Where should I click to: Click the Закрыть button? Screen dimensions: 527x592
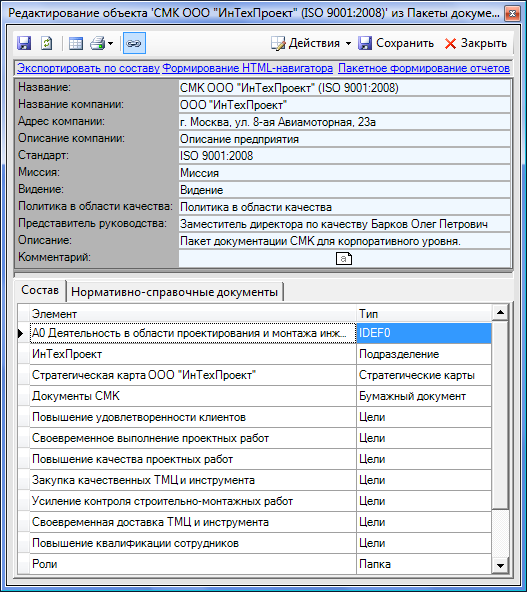(x=476, y=43)
